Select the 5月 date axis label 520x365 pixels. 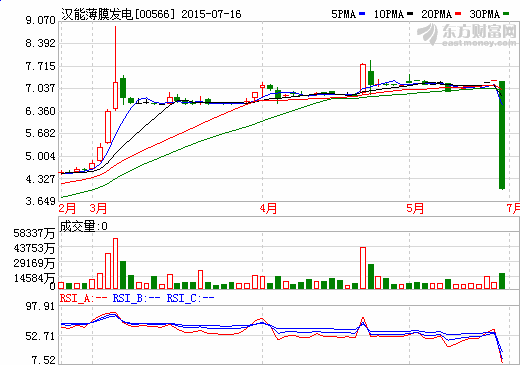pyautogui.click(x=415, y=208)
